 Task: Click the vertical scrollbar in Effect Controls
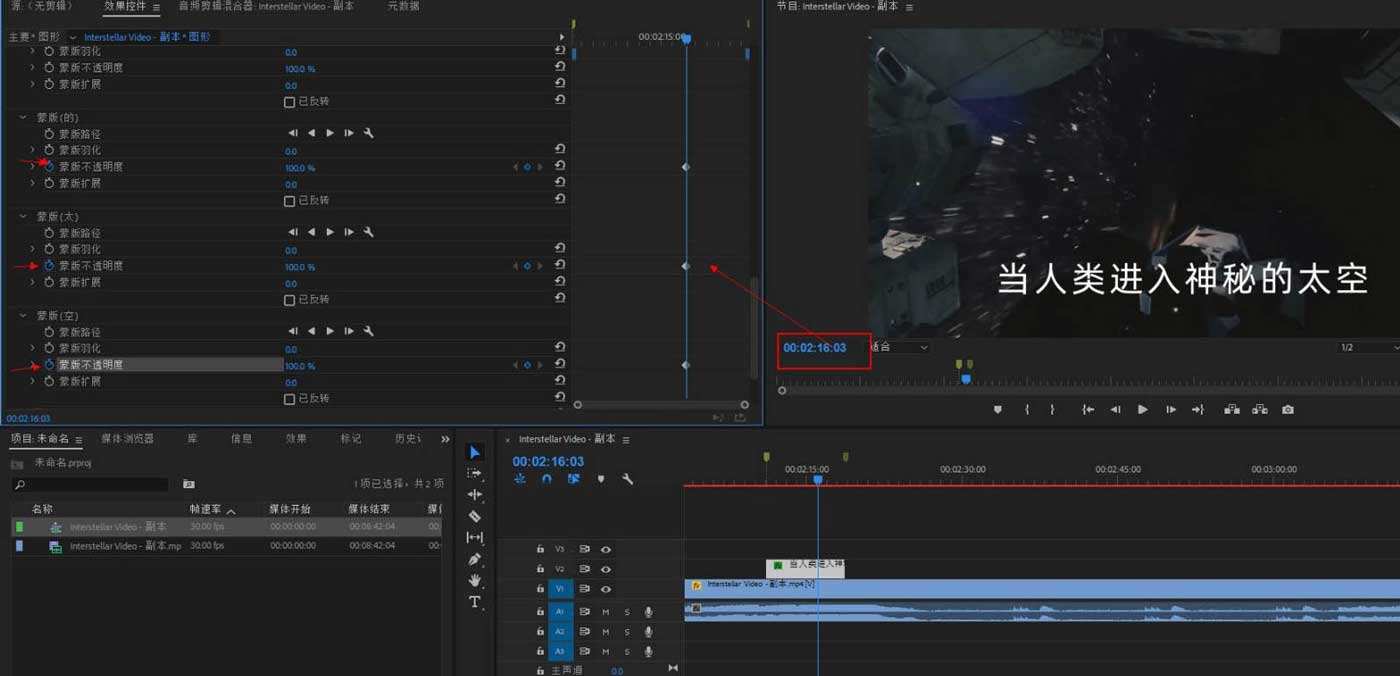[755, 328]
